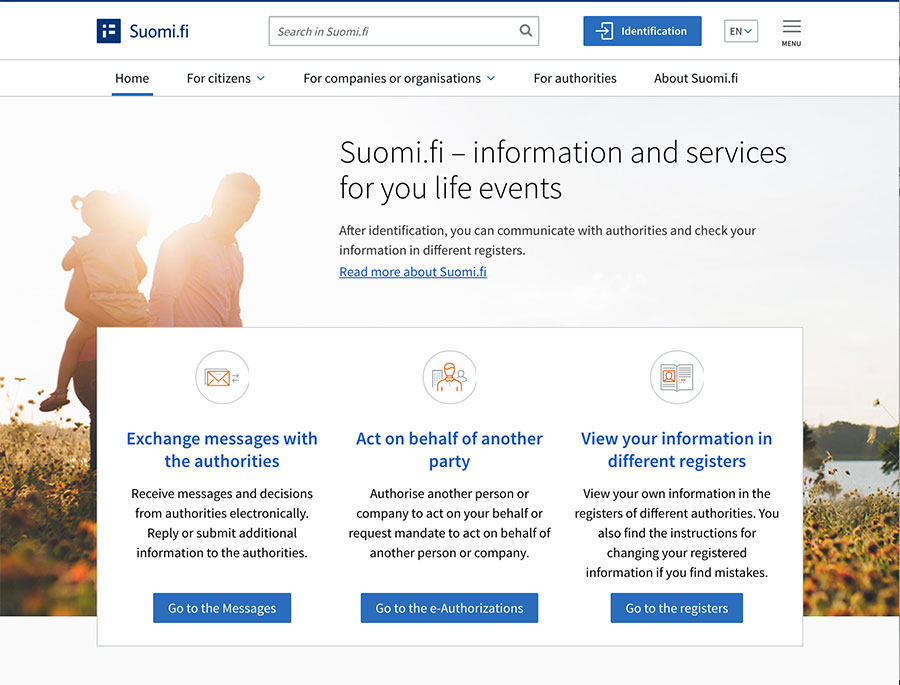
Task: Expand the For citizens menu
Action: (226, 78)
